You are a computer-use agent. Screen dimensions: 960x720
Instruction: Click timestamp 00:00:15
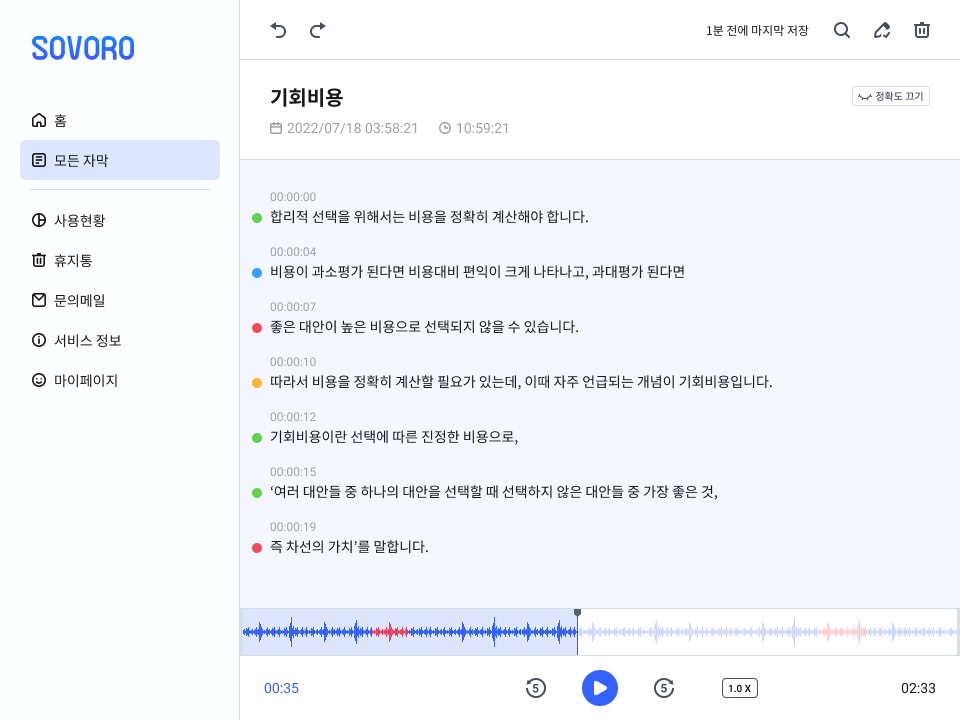pyautogui.click(x=293, y=472)
